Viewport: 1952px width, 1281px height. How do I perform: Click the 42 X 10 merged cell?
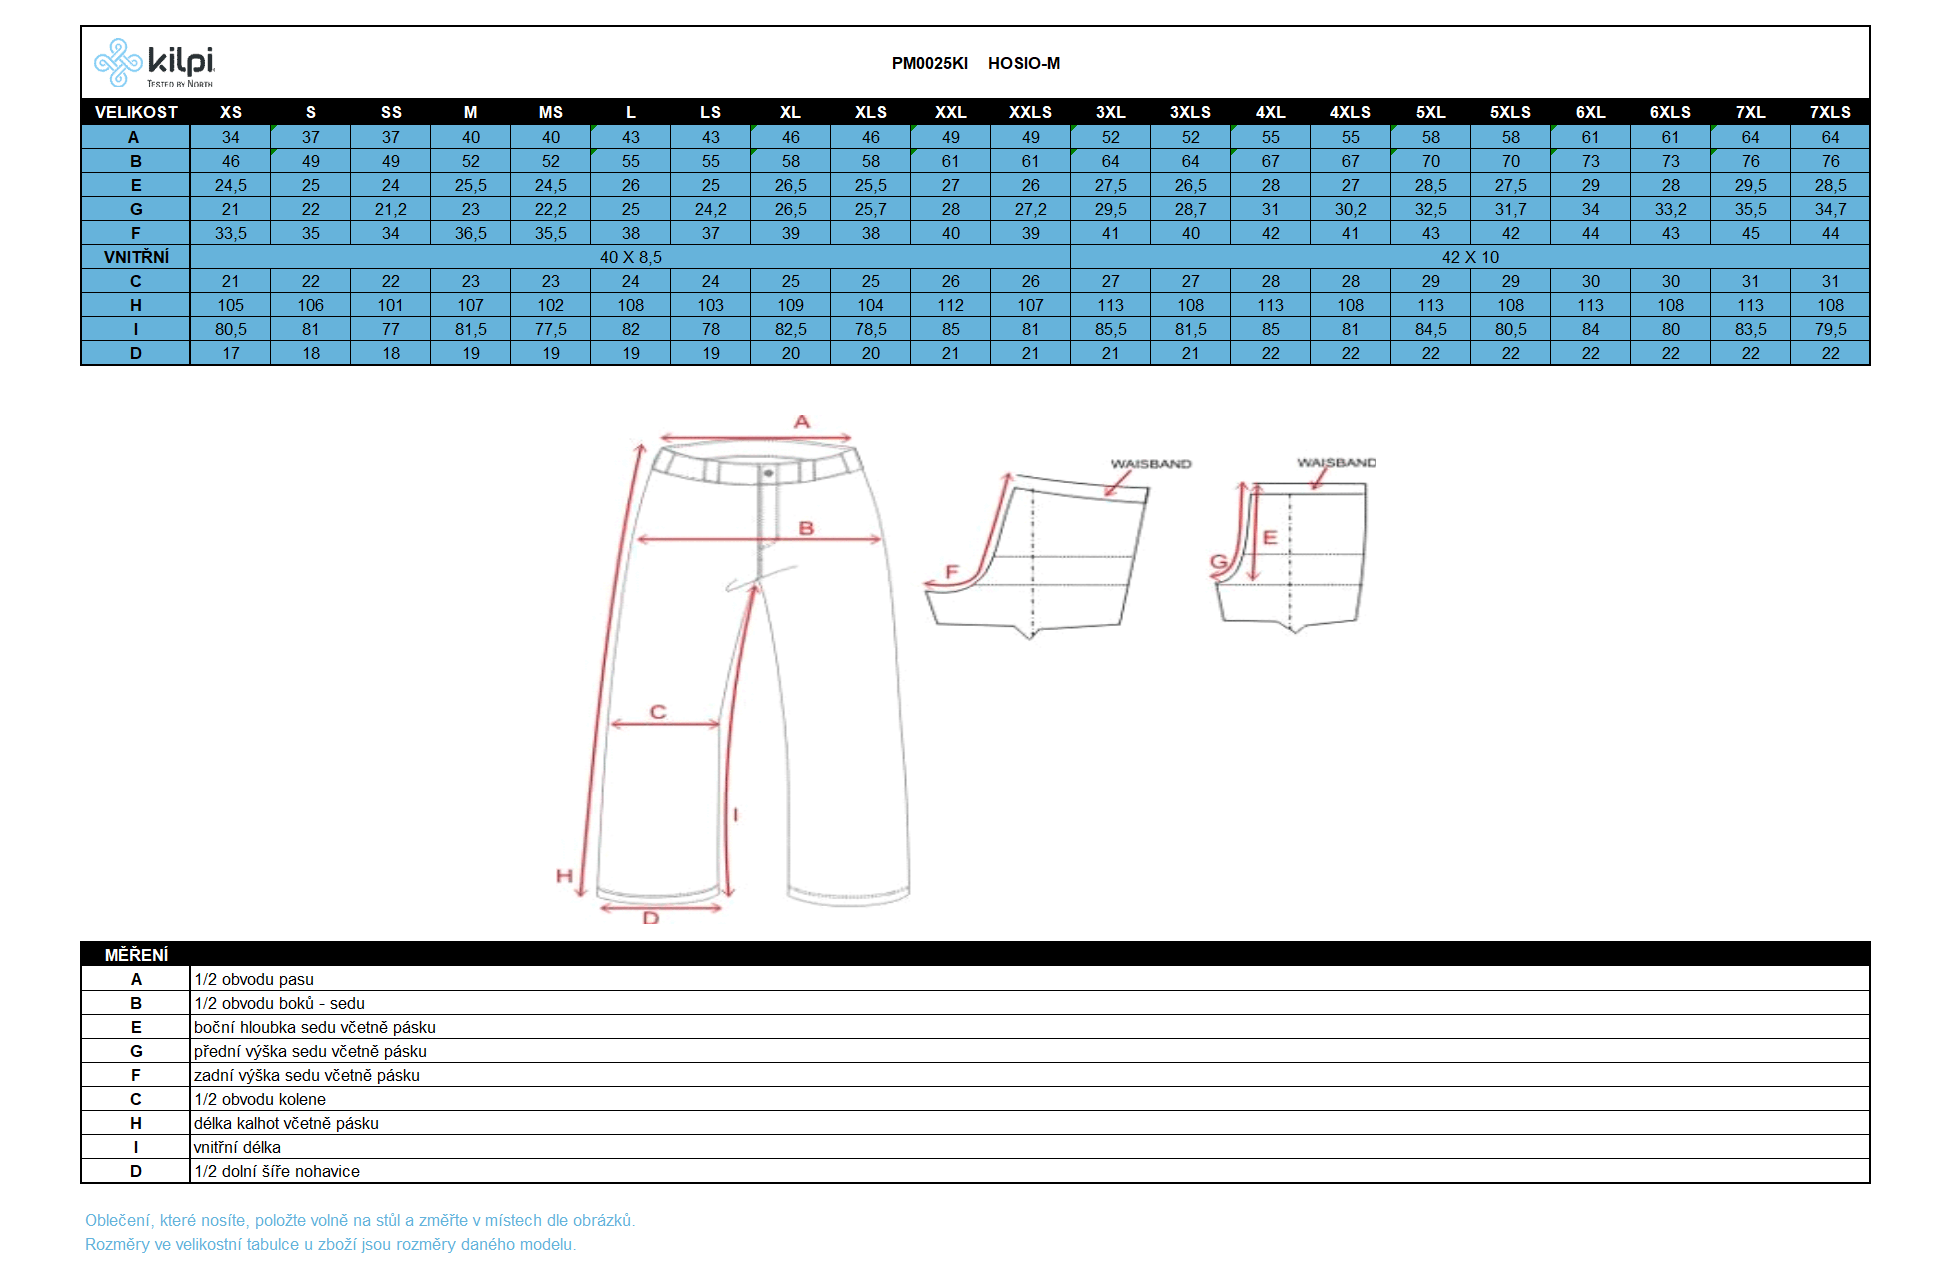point(1469,257)
